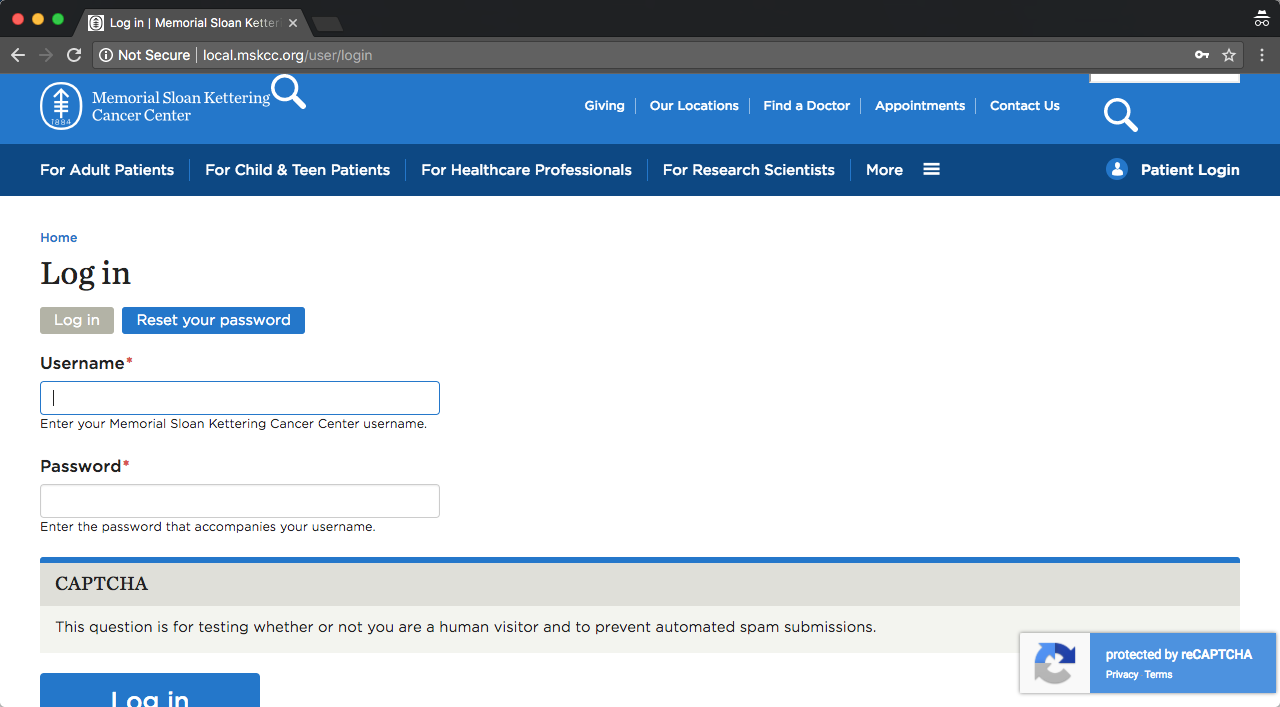The image size is (1280, 707).
Task: Click the Home breadcrumb link
Action: (x=59, y=238)
